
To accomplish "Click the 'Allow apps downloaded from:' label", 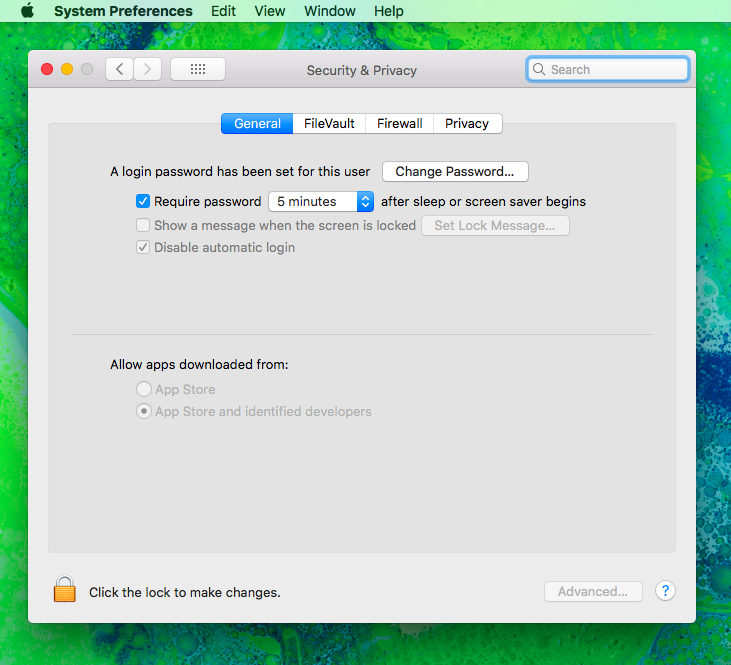I will [x=199, y=364].
